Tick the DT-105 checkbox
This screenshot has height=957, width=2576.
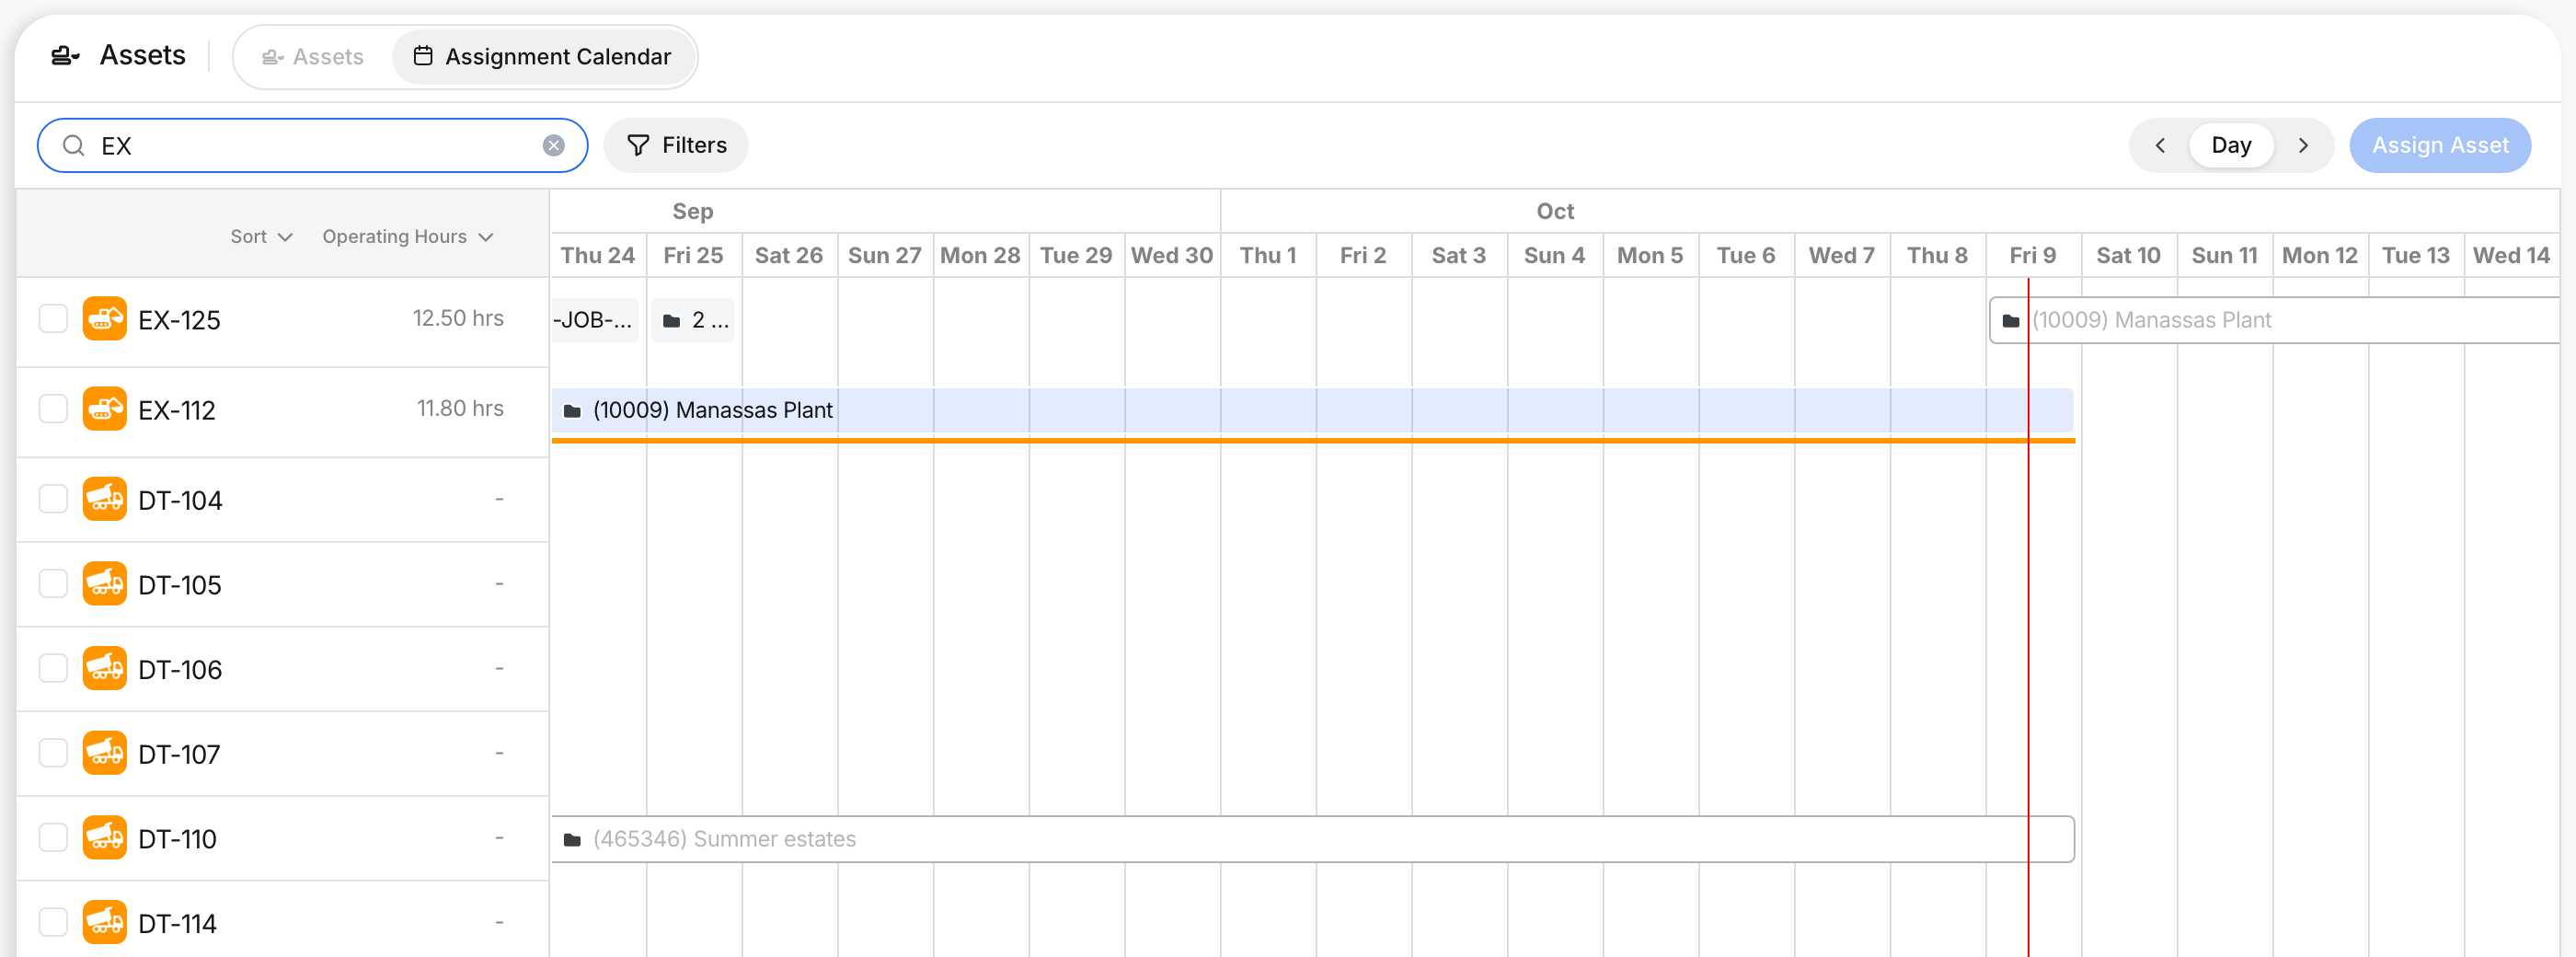pos(53,584)
